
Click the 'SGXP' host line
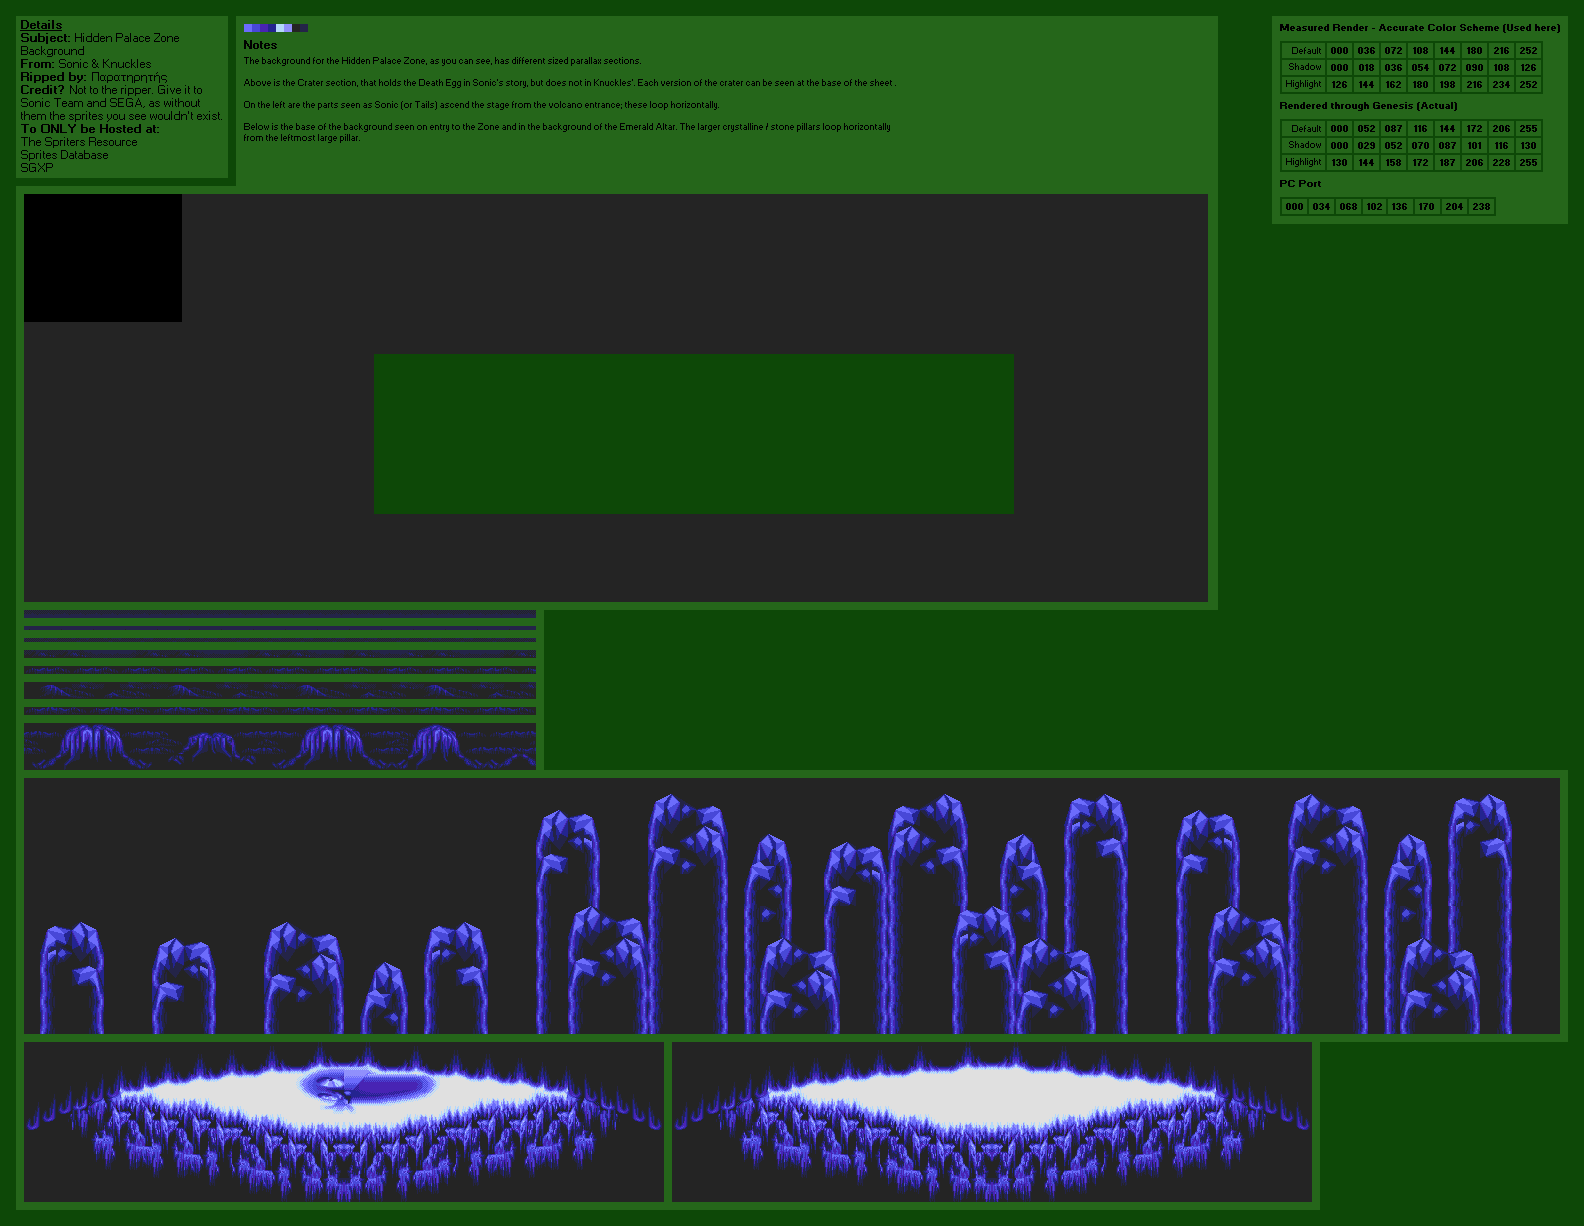click(37, 168)
